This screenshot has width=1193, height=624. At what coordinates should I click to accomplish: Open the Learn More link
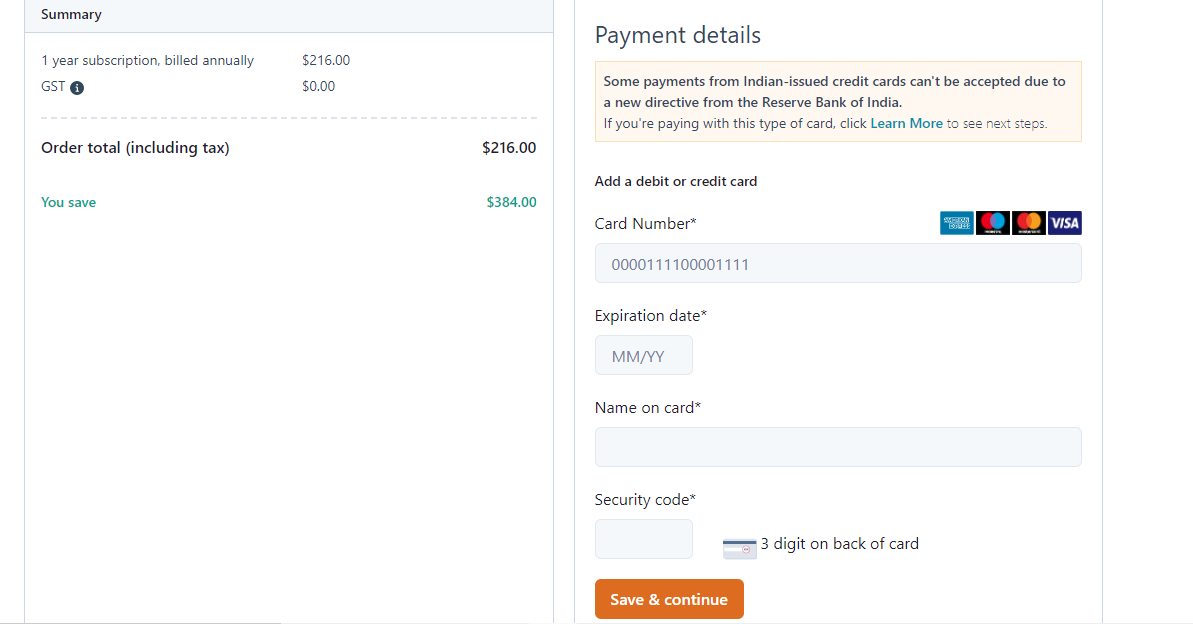906,124
